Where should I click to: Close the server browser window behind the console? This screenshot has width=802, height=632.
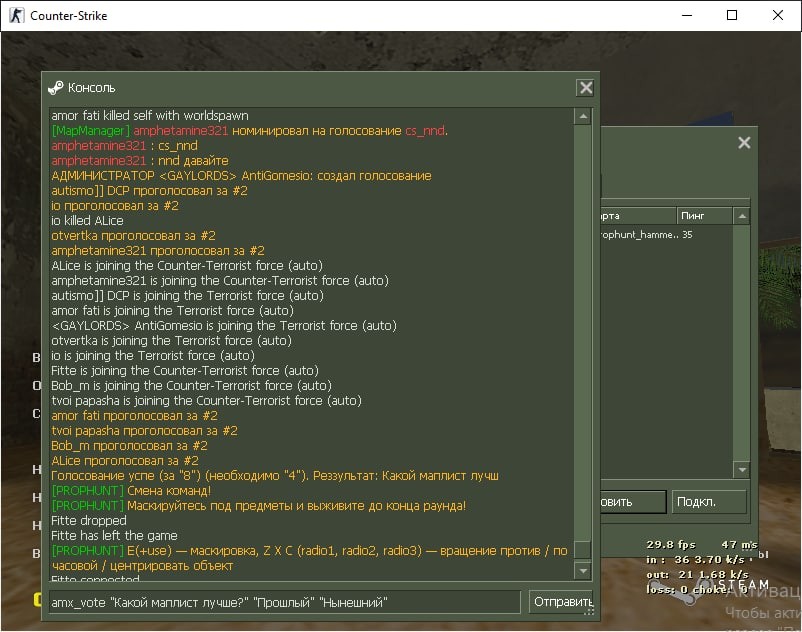click(x=744, y=143)
